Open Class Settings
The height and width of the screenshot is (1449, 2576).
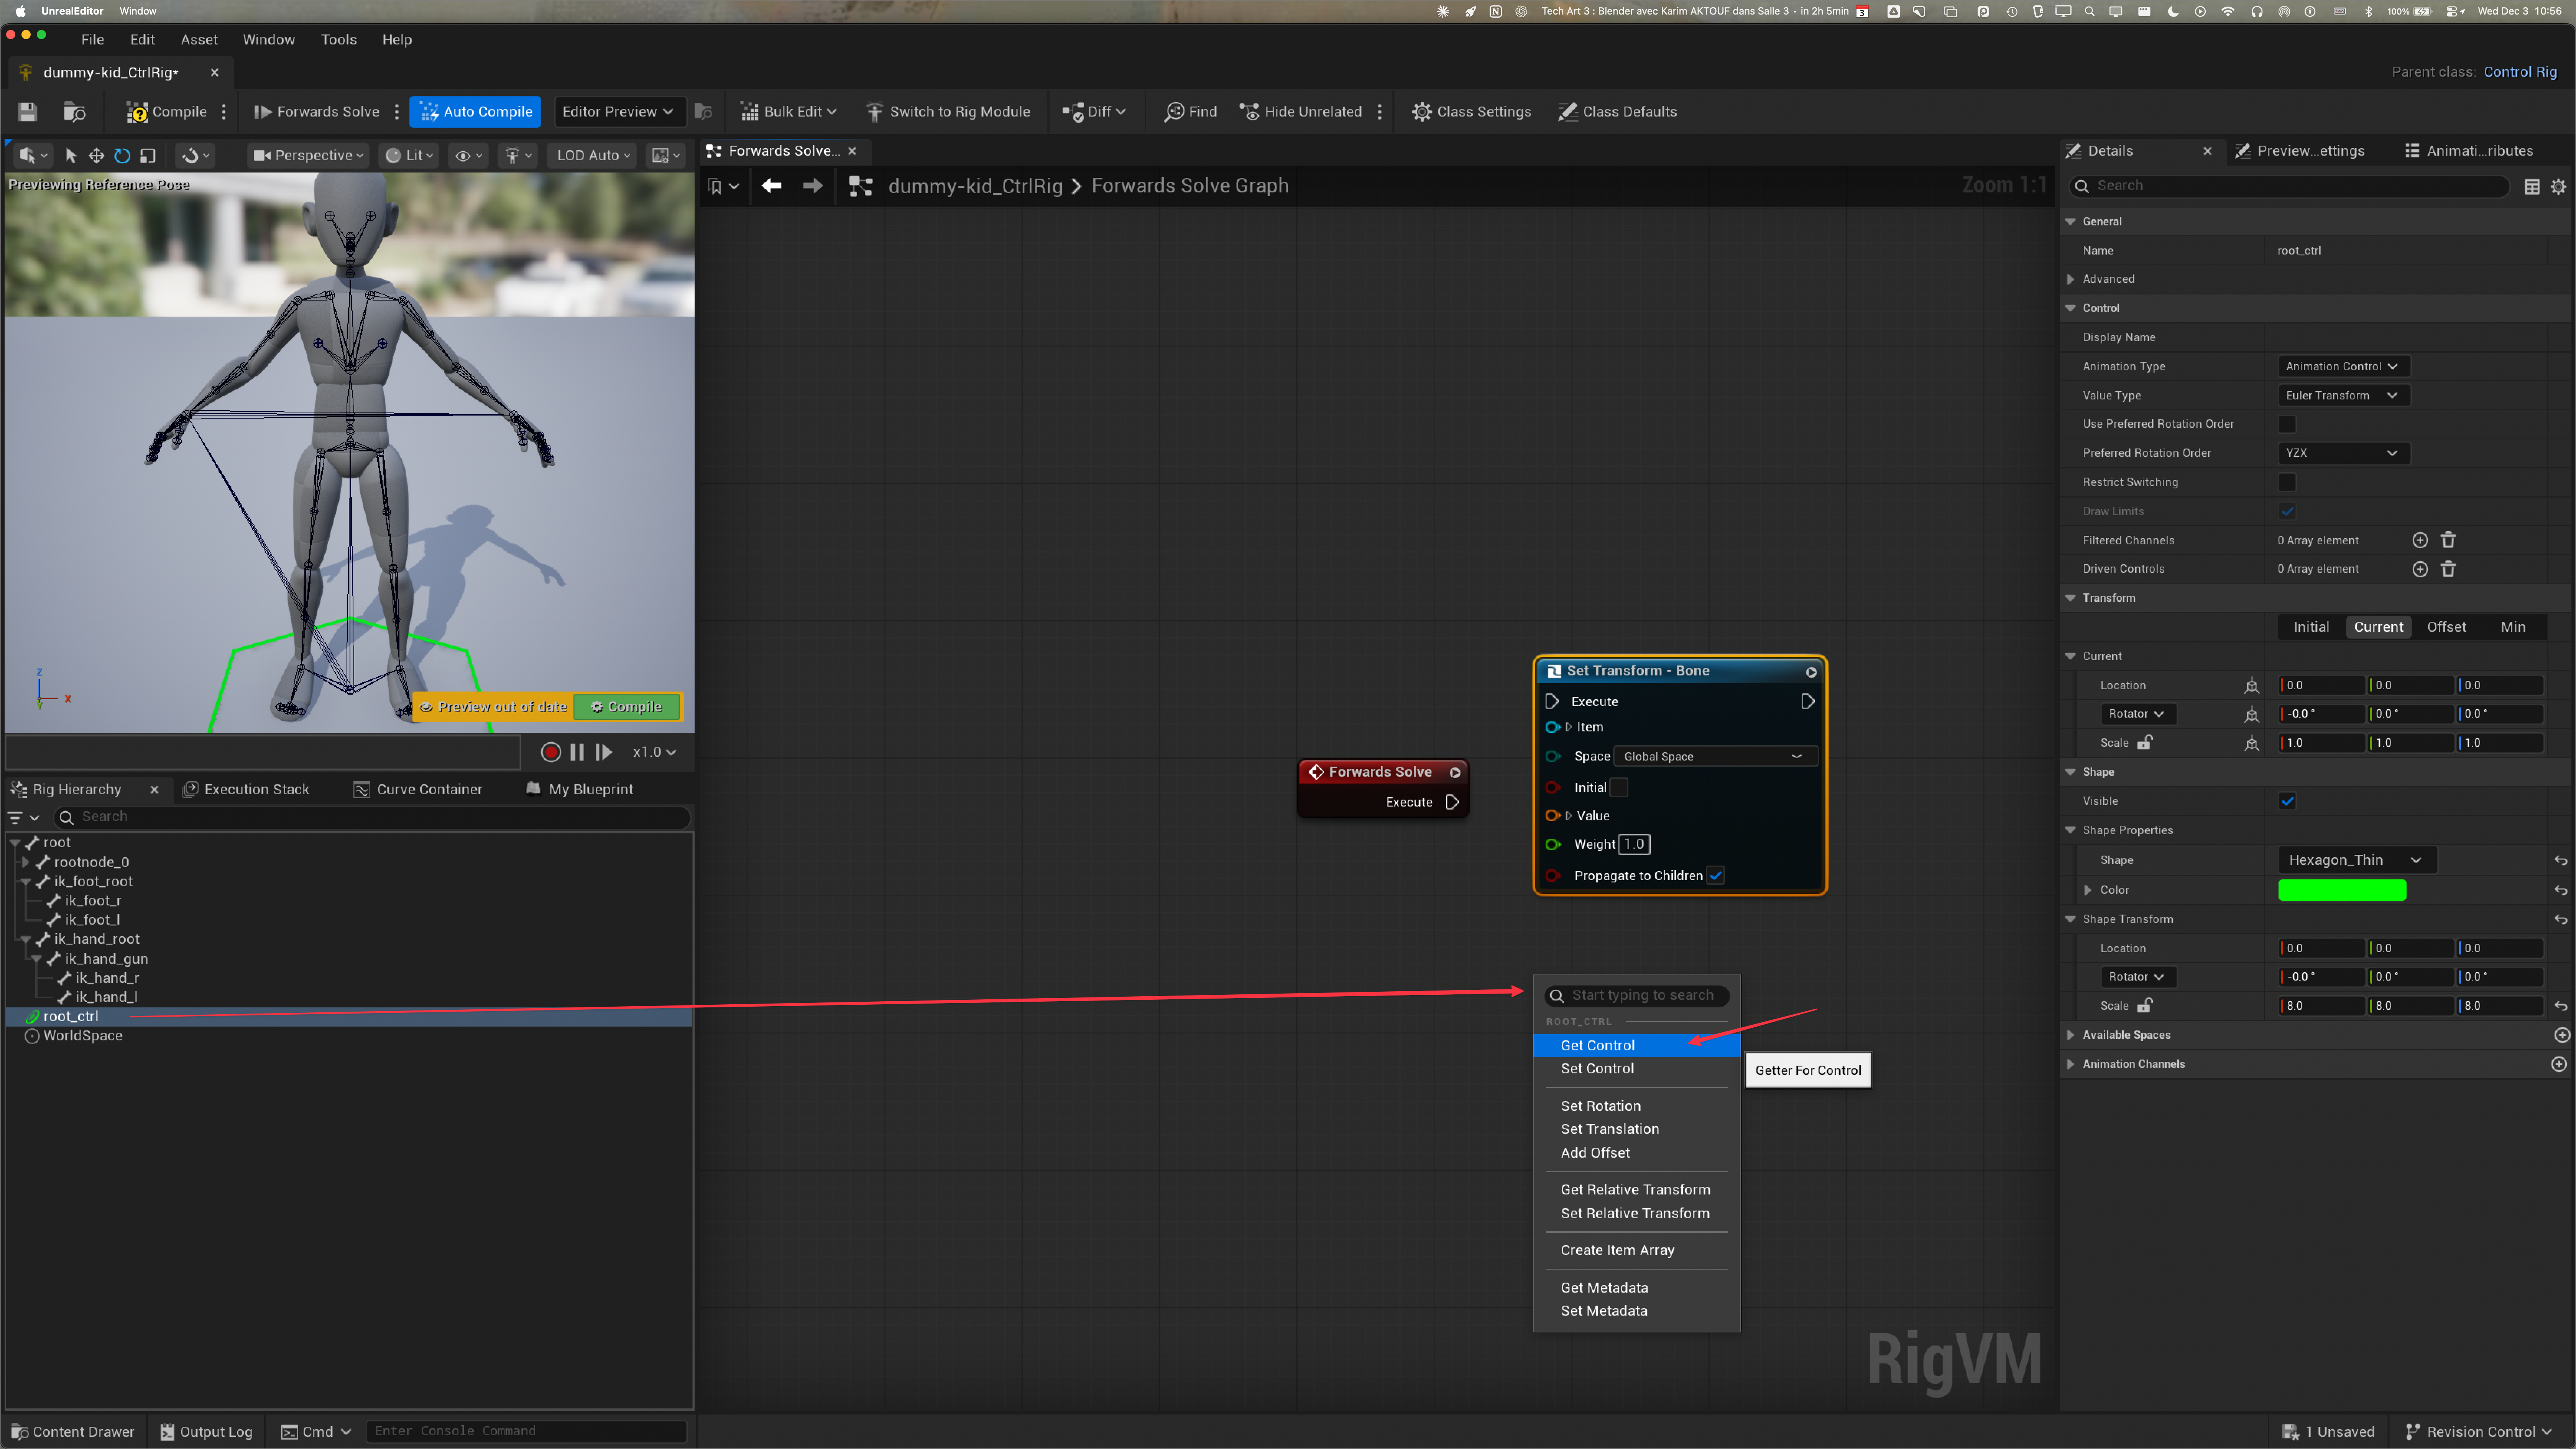(x=1472, y=112)
